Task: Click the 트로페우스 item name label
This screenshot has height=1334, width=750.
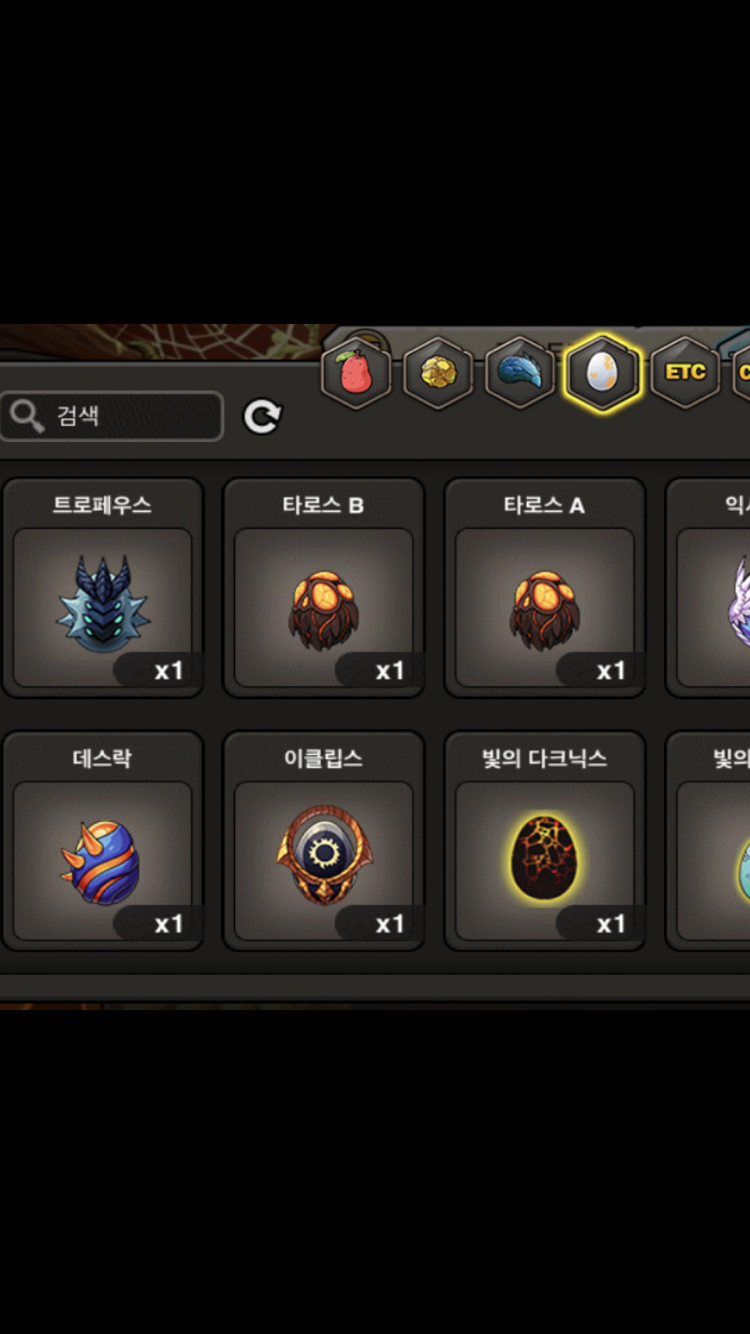Action: point(102,505)
